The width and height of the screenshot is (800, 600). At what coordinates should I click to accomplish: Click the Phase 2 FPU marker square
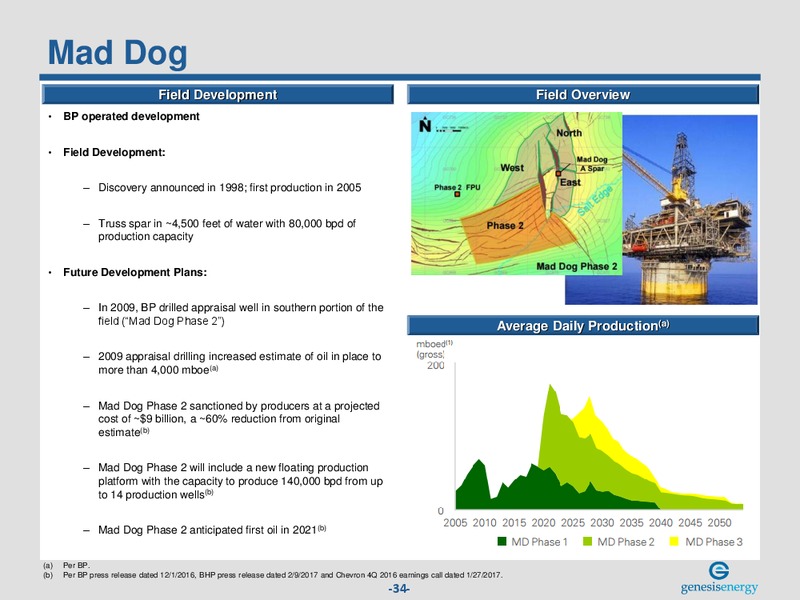457,194
